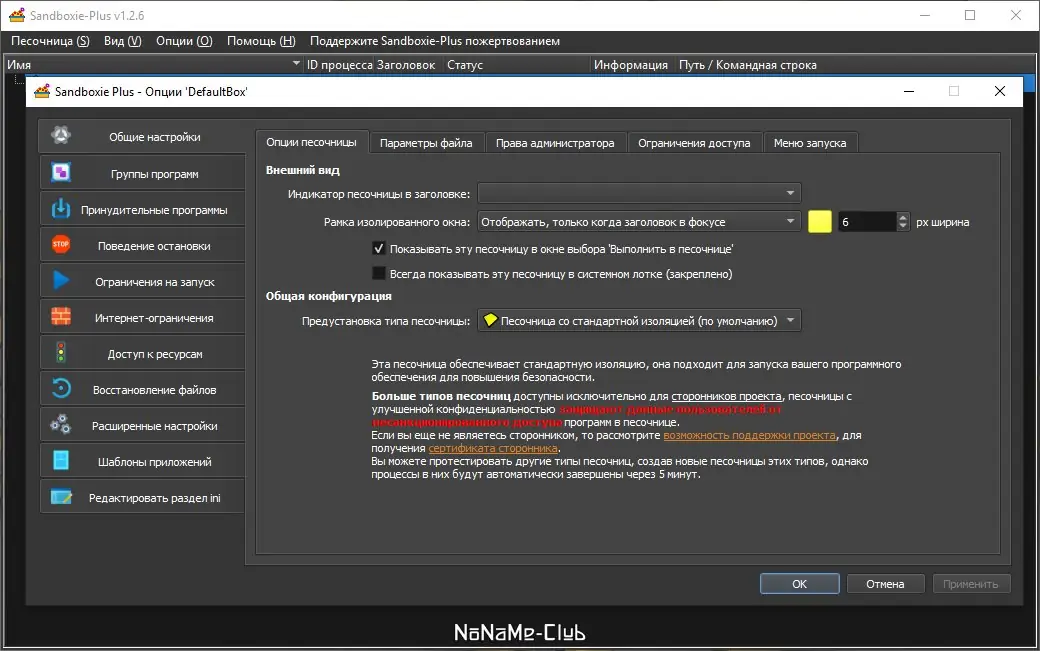Open the Рамка изолированного окна dropdown
1040x651 pixels.
click(639, 221)
